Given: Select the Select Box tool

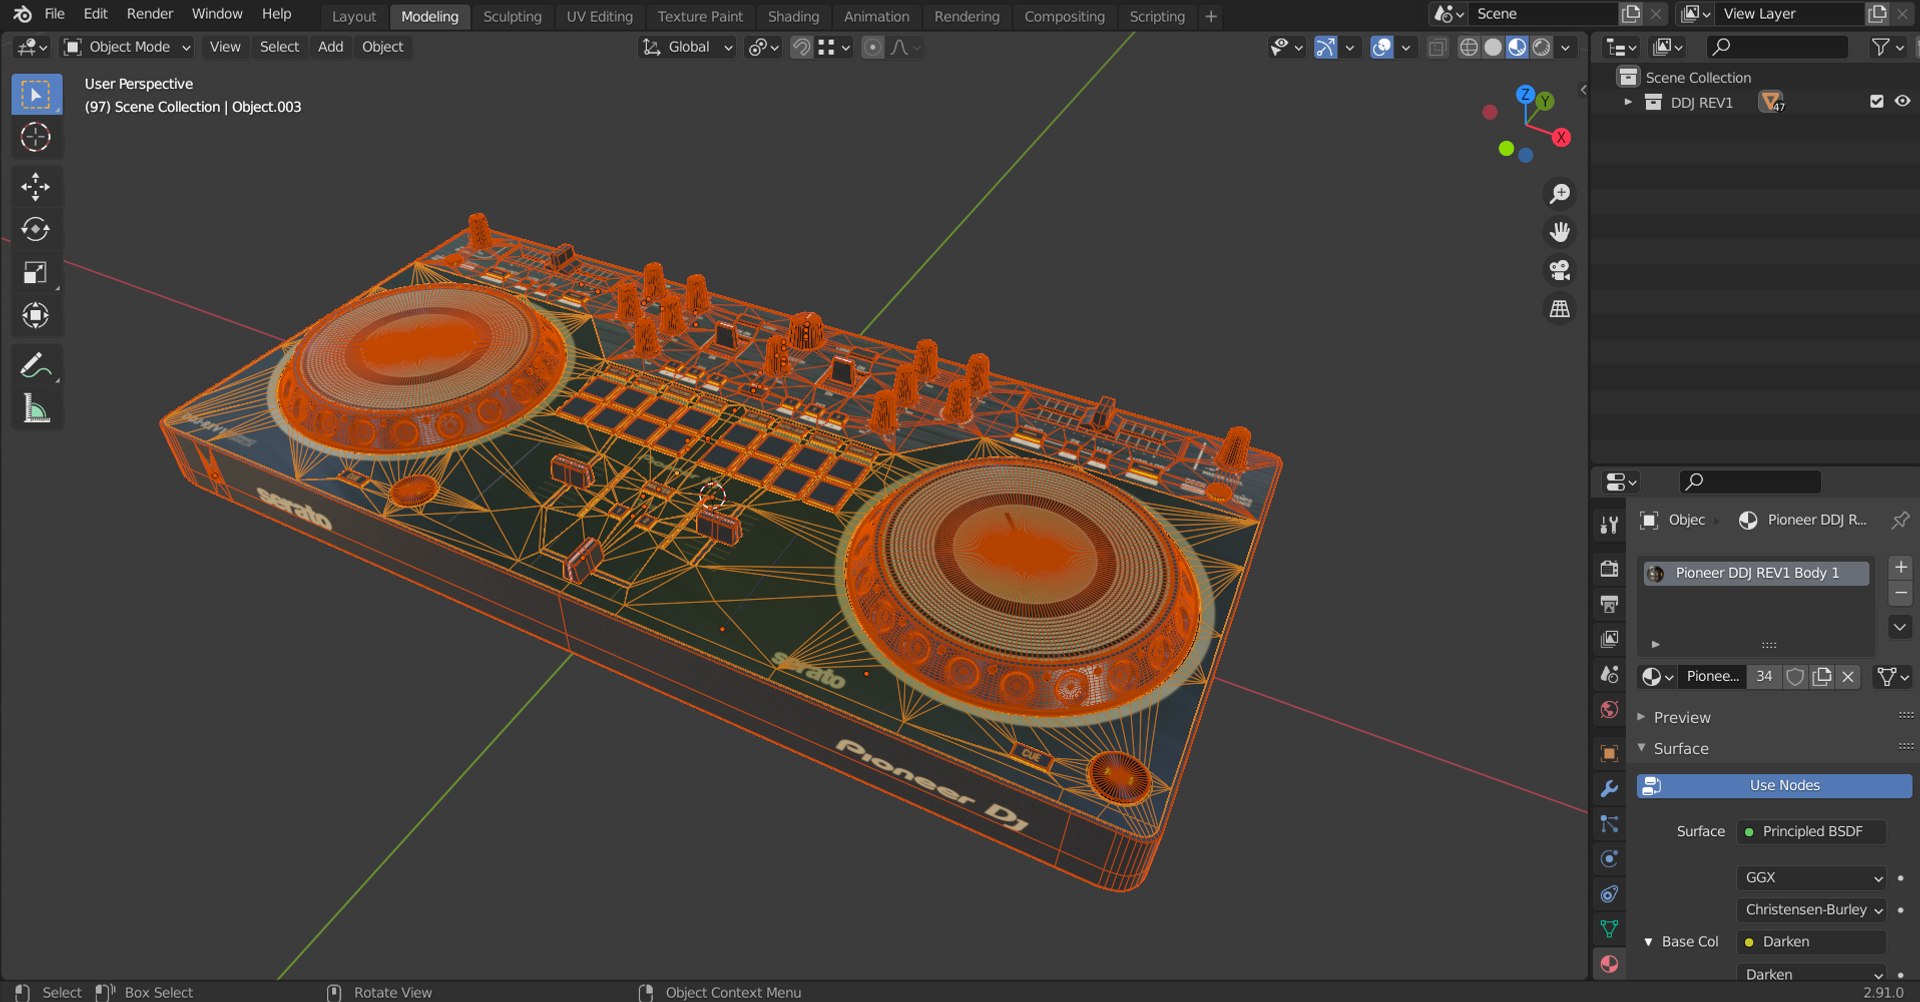Looking at the screenshot, I should 36,95.
